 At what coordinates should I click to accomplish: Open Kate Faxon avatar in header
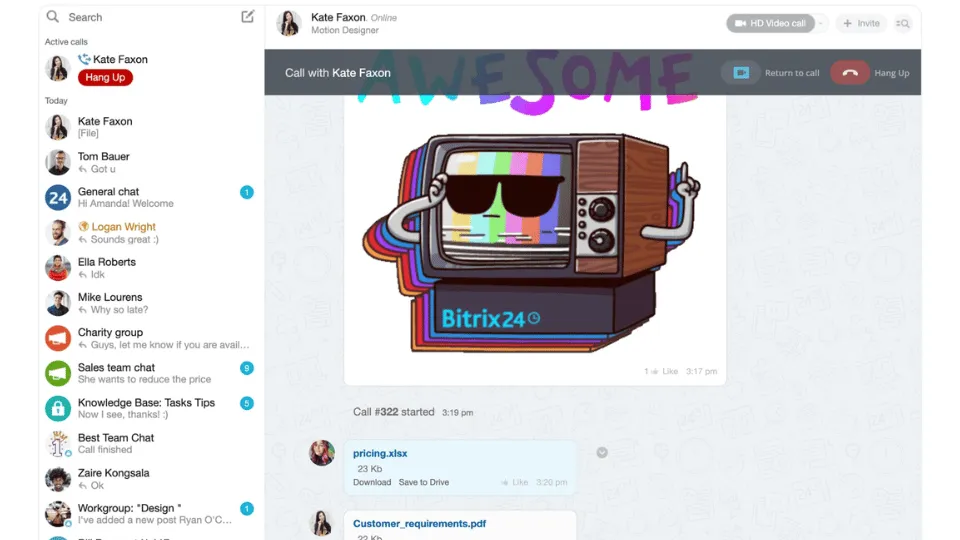click(288, 23)
